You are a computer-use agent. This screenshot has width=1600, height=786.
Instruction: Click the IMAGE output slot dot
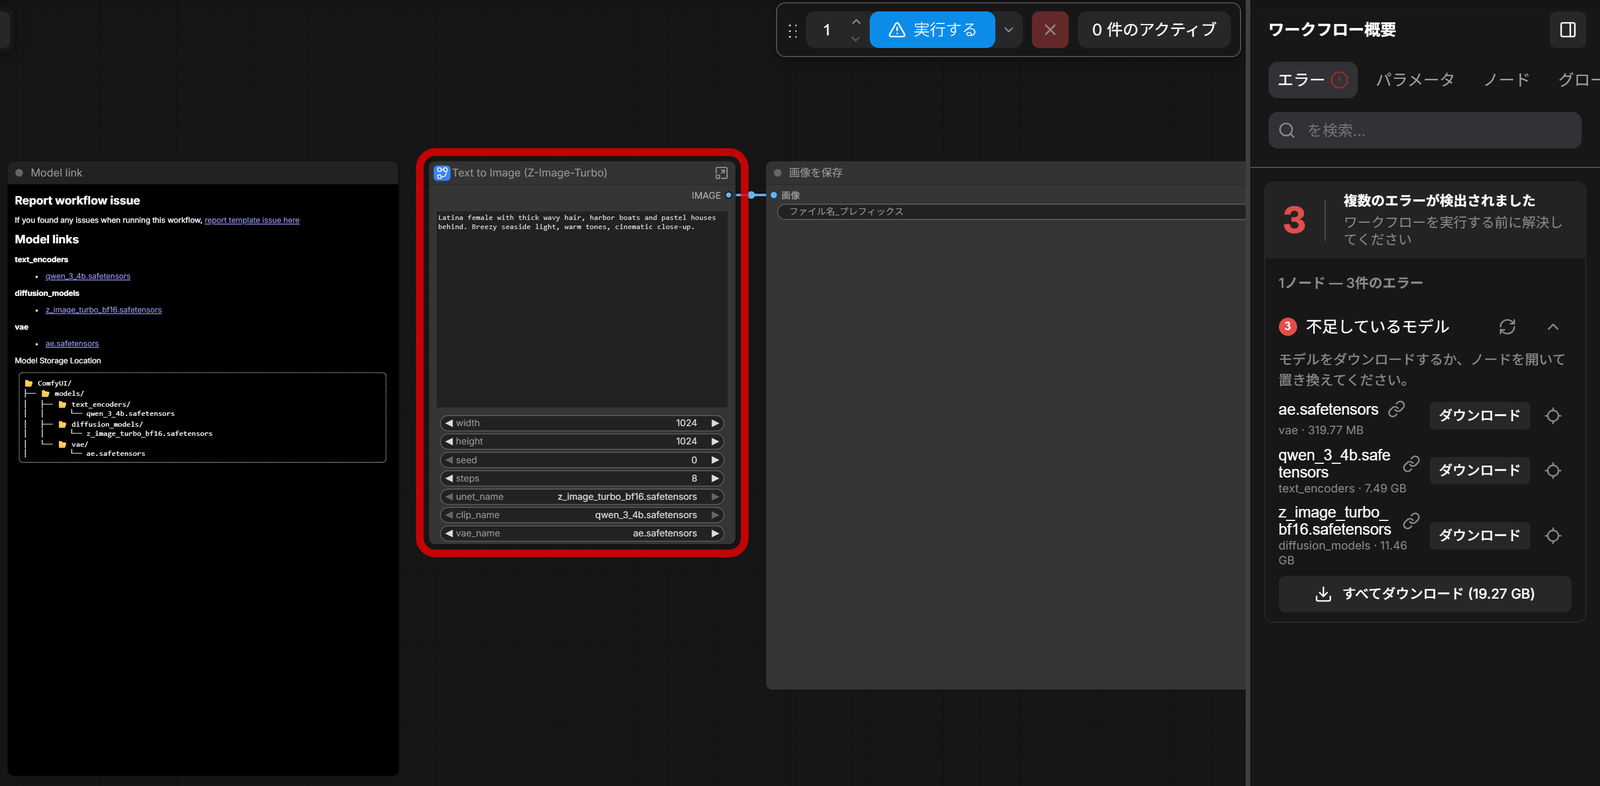click(729, 195)
